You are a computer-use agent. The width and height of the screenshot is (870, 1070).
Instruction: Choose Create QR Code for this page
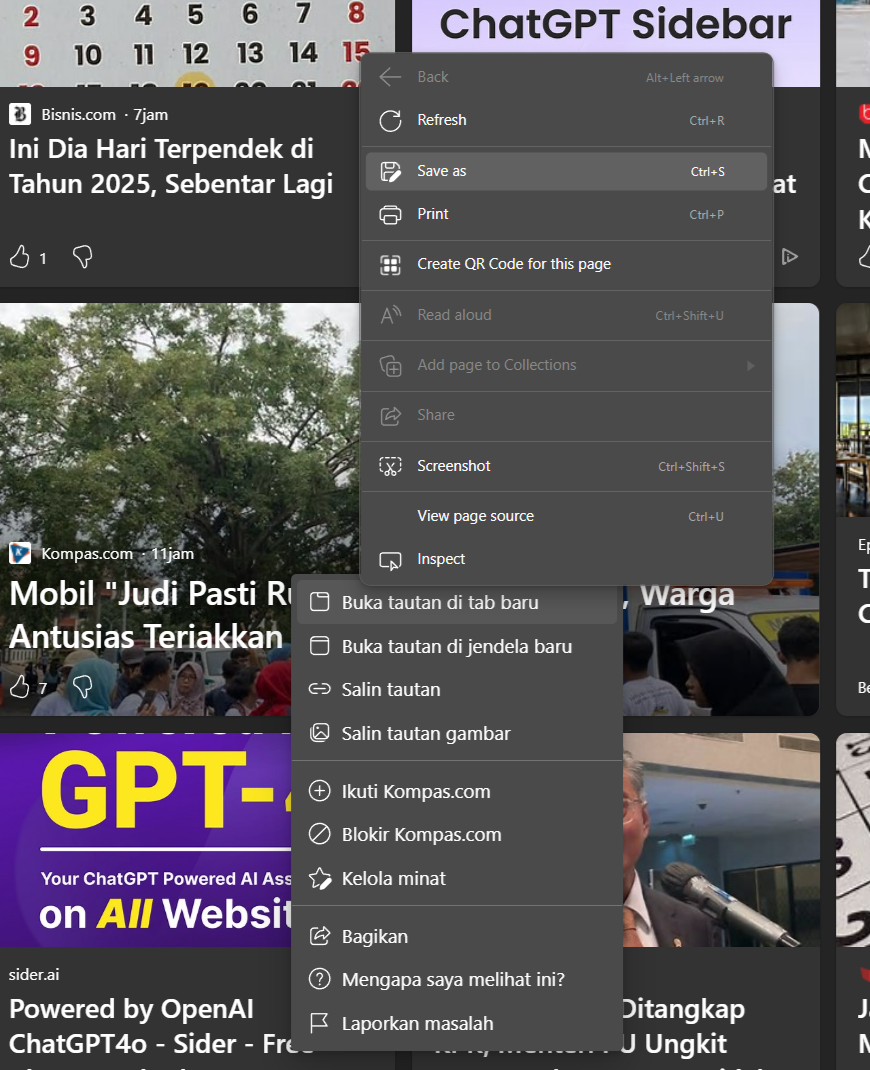[x=566, y=265]
